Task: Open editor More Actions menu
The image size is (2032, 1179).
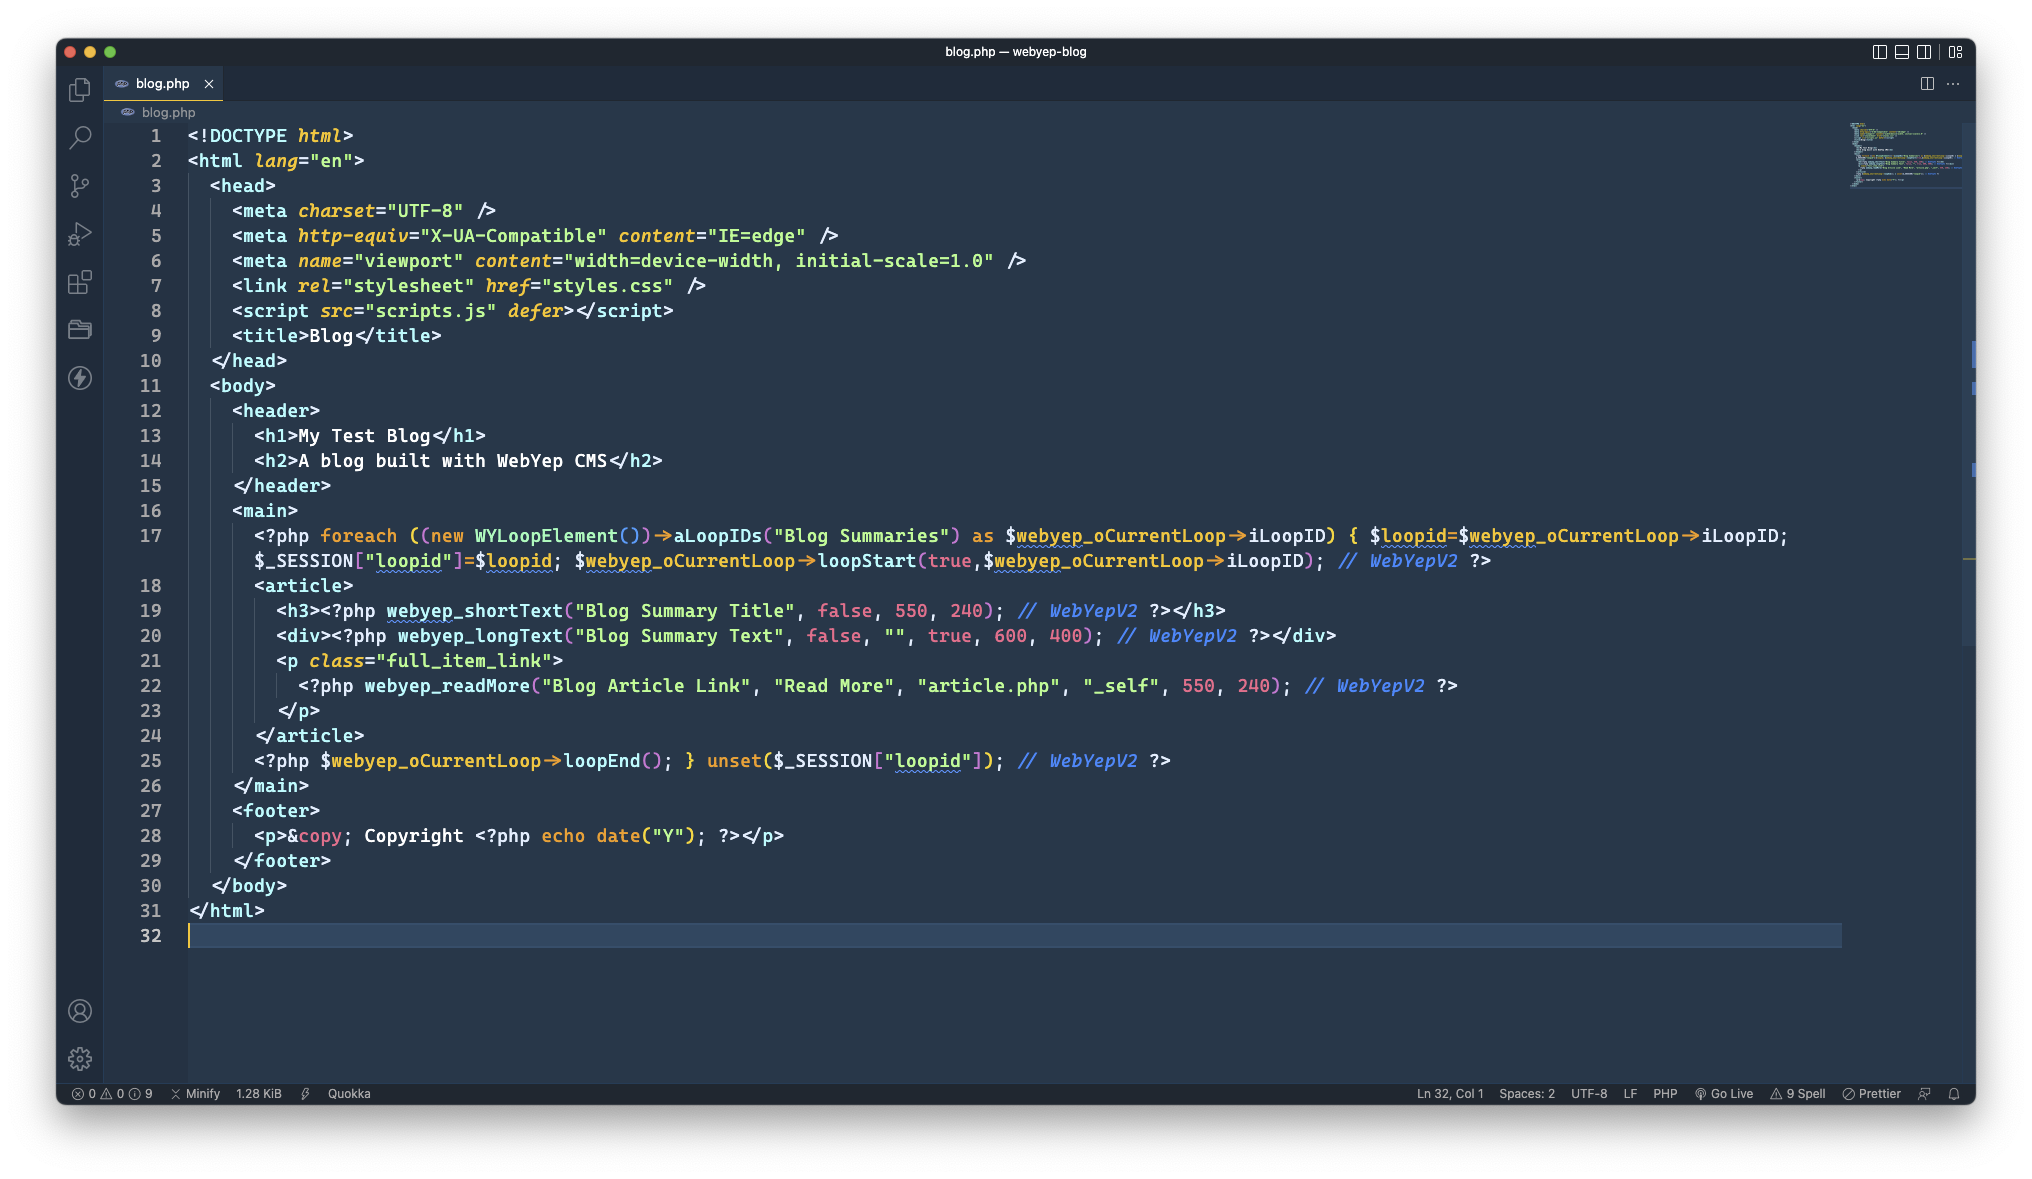Action: coord(1953,84)
